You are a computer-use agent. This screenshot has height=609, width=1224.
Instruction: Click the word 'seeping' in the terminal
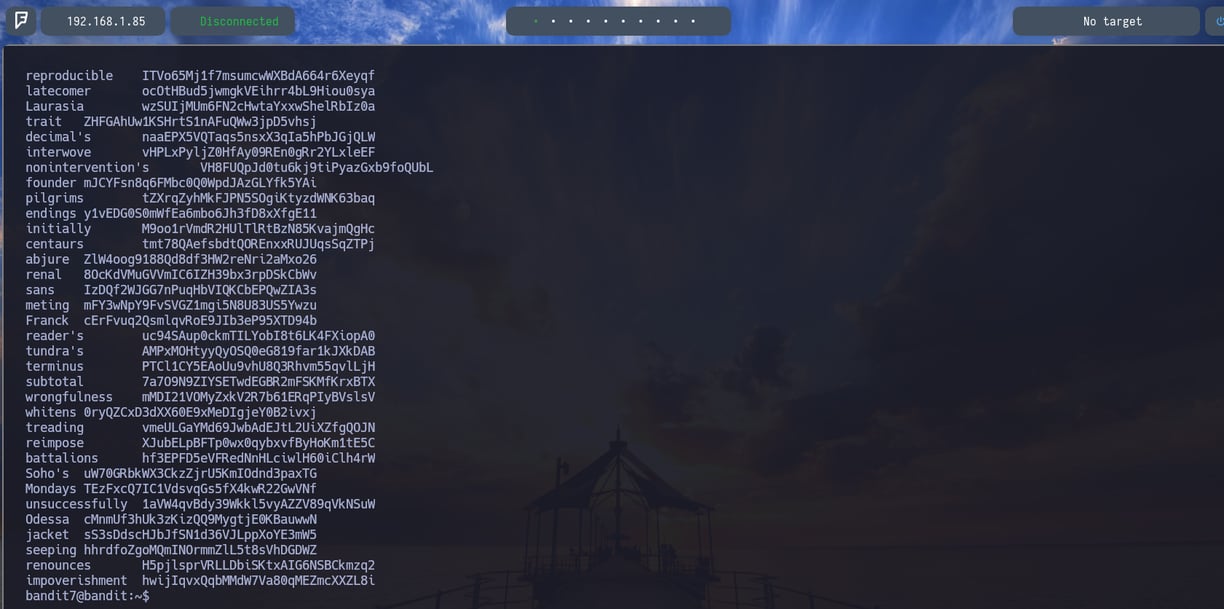click(x=51, y=551)
